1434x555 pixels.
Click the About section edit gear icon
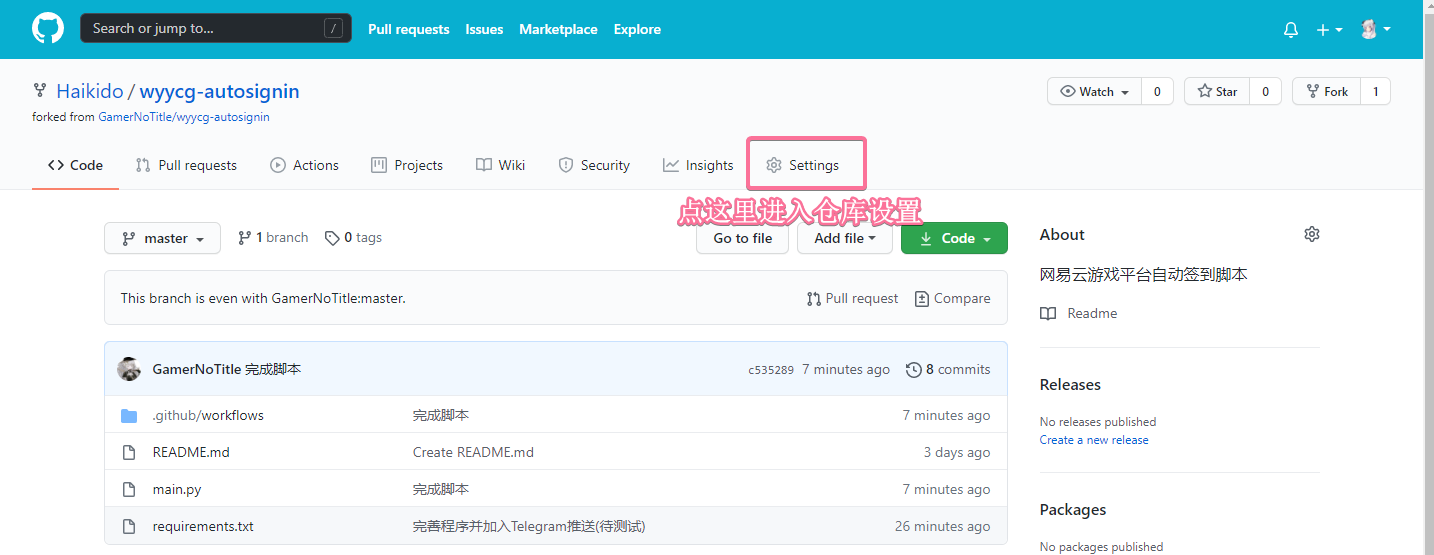1312,234
